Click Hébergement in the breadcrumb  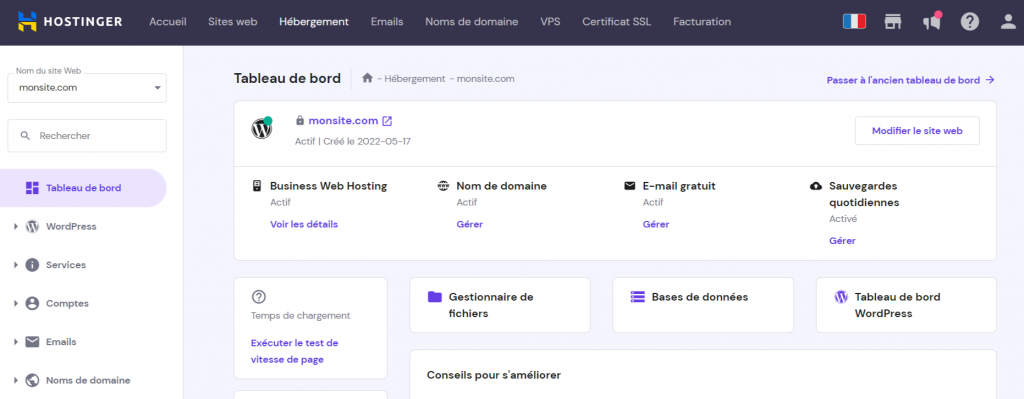415,78
